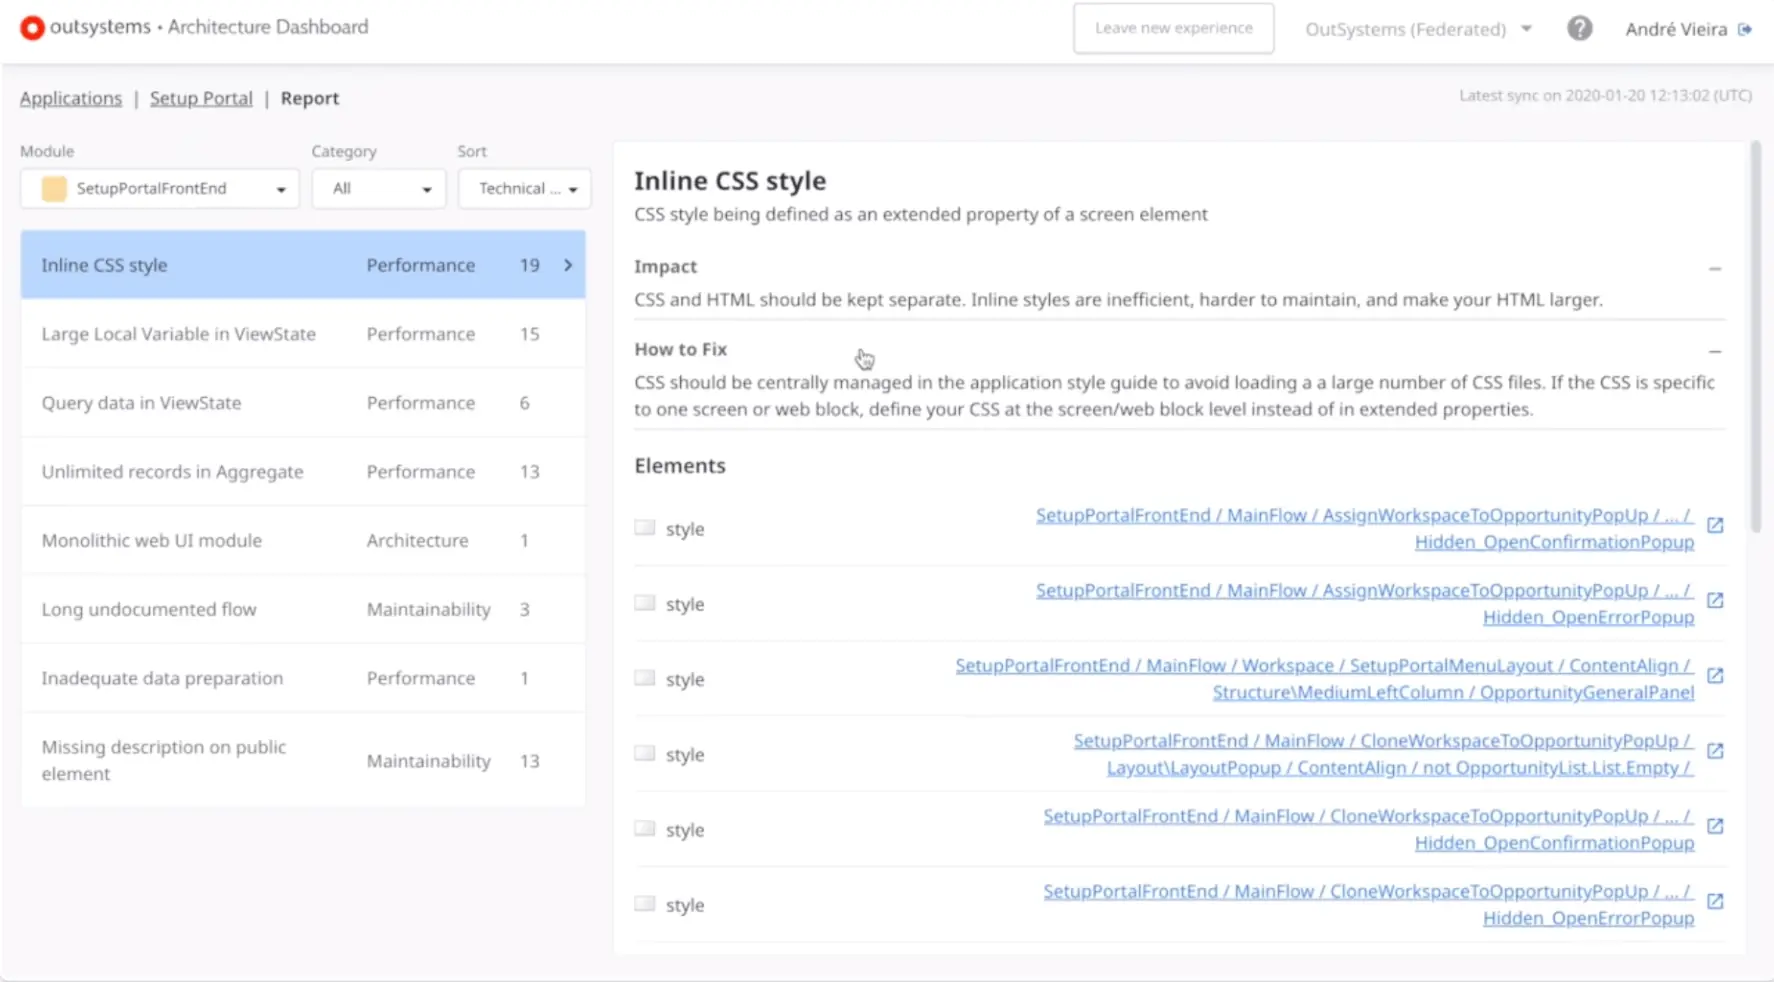Open external link icon for not OpportunityList.List.Empty element

1715,750
